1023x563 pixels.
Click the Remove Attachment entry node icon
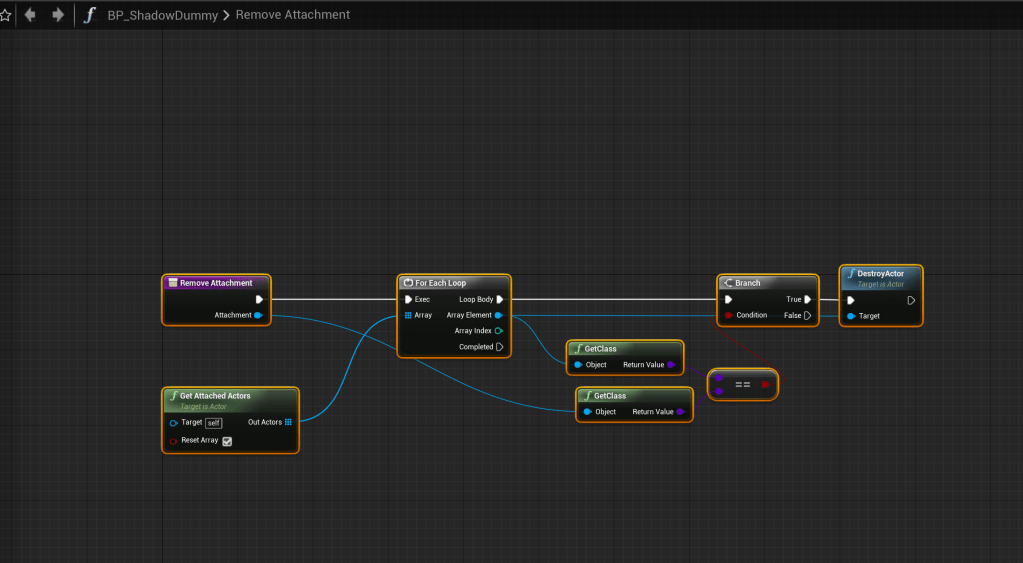(x=173, y=283)
